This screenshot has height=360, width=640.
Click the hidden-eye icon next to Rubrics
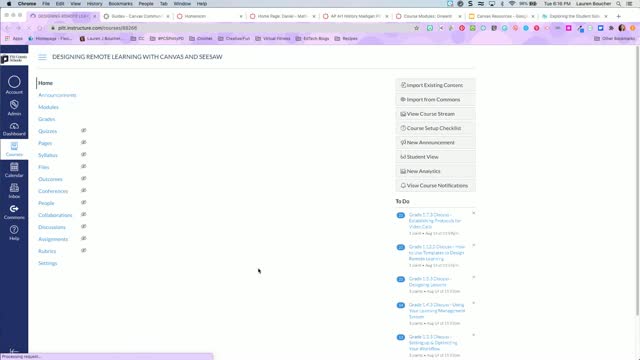[84, 251]
